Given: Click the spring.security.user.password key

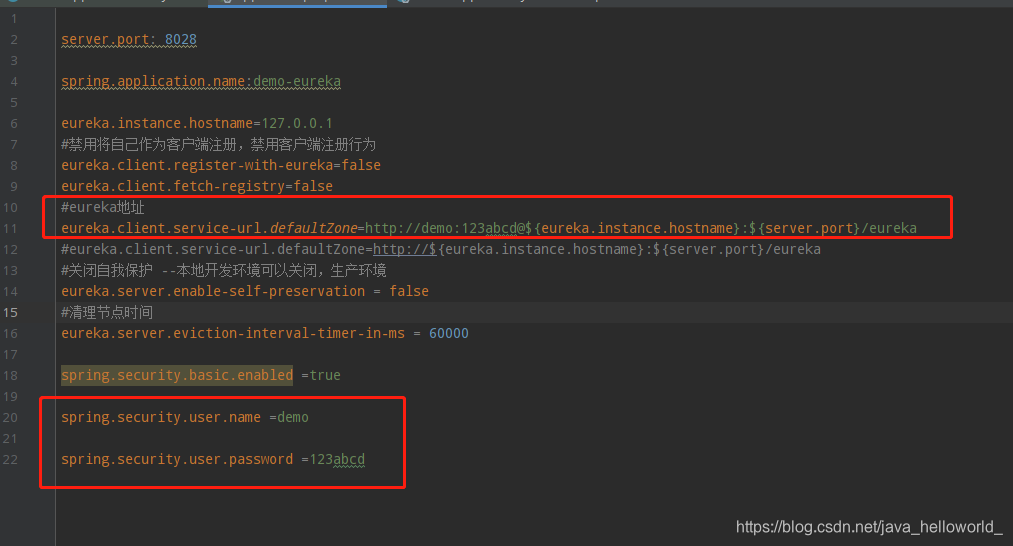Looking at the screenshot, I should tap(177, 459).
